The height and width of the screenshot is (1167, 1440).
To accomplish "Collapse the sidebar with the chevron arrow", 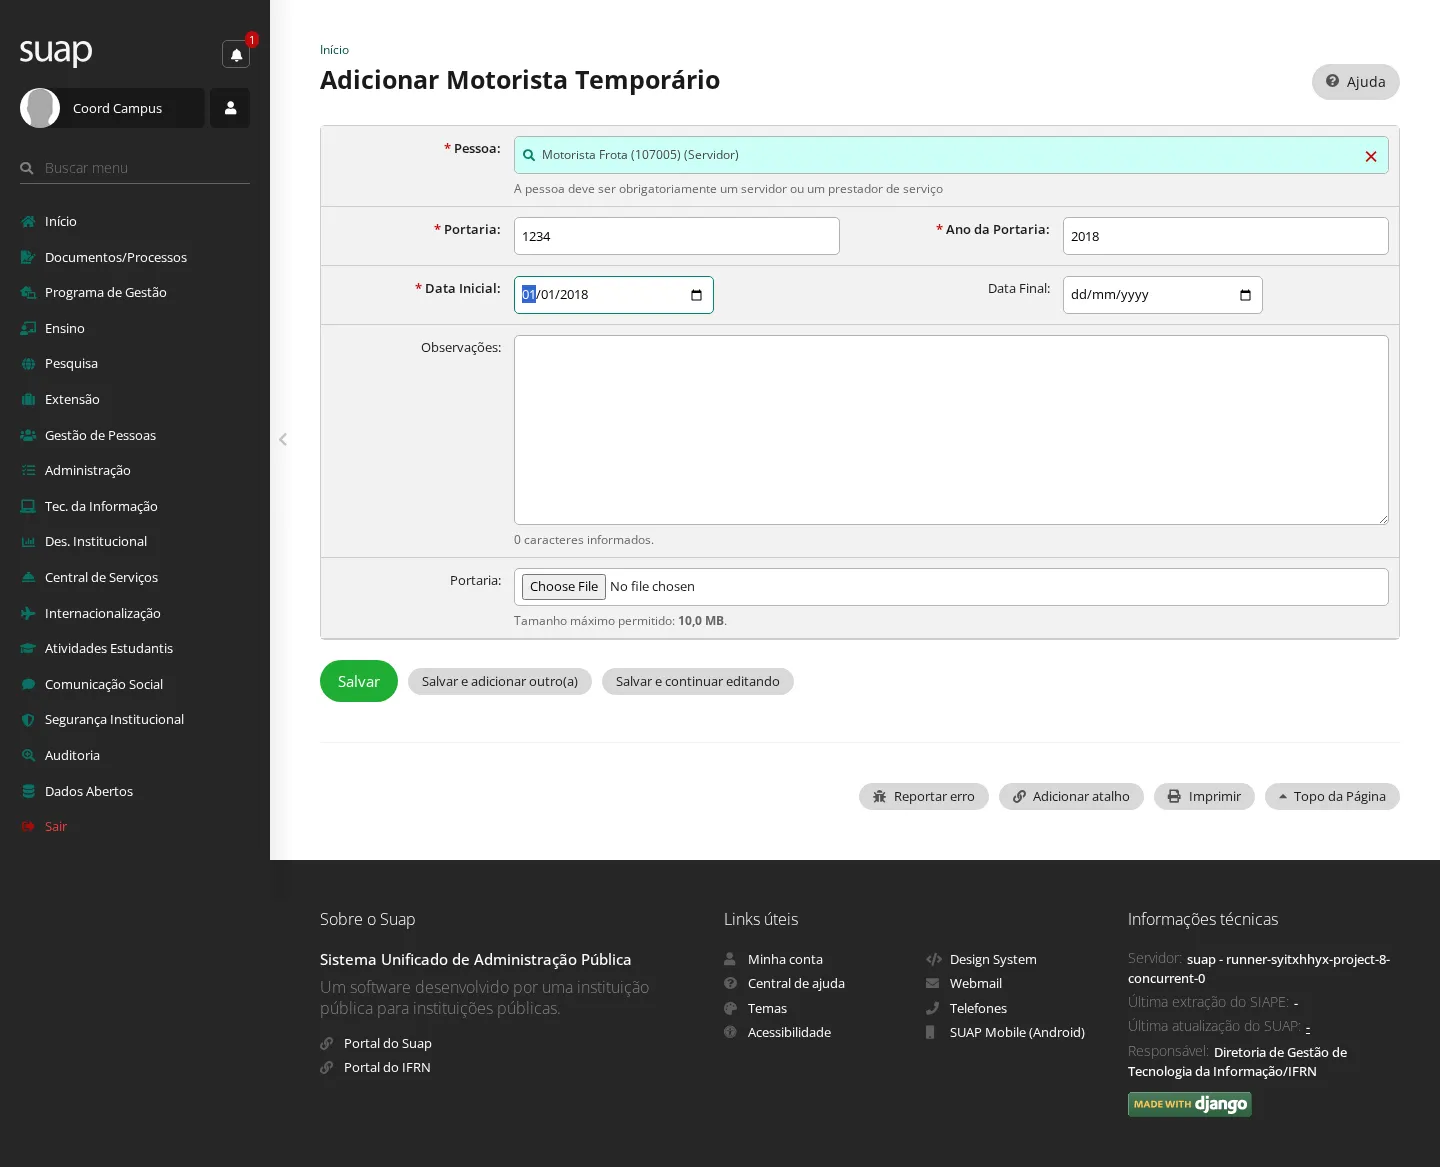I will pos(283,439).
